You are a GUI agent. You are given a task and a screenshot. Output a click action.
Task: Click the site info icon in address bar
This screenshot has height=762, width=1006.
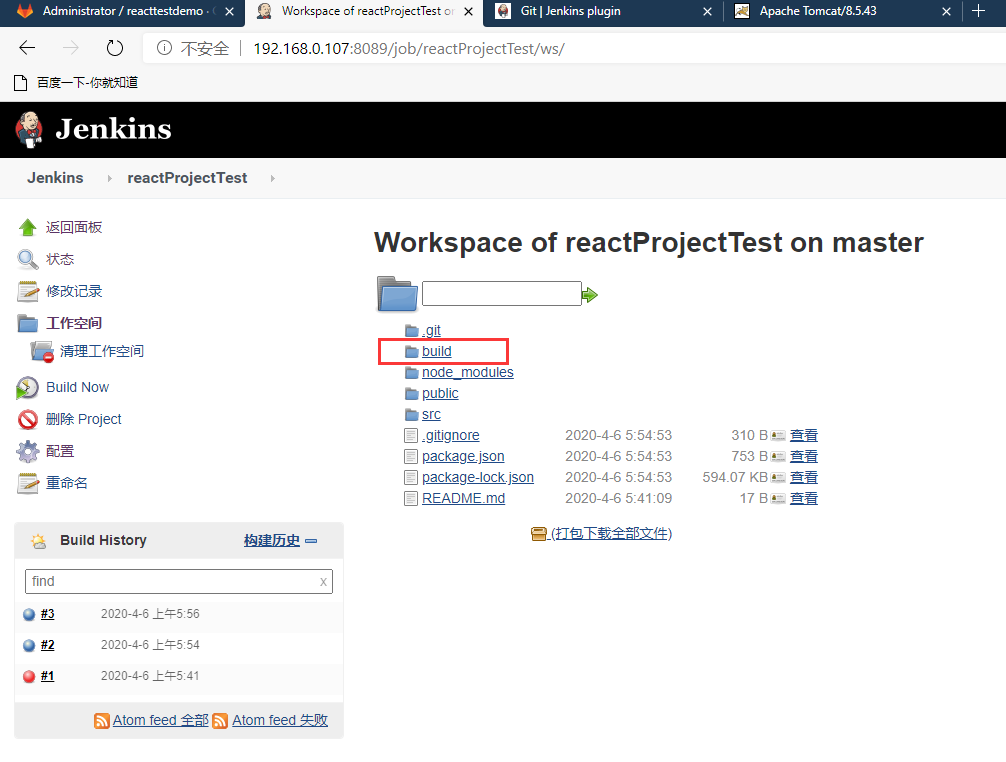pos(164,48)
